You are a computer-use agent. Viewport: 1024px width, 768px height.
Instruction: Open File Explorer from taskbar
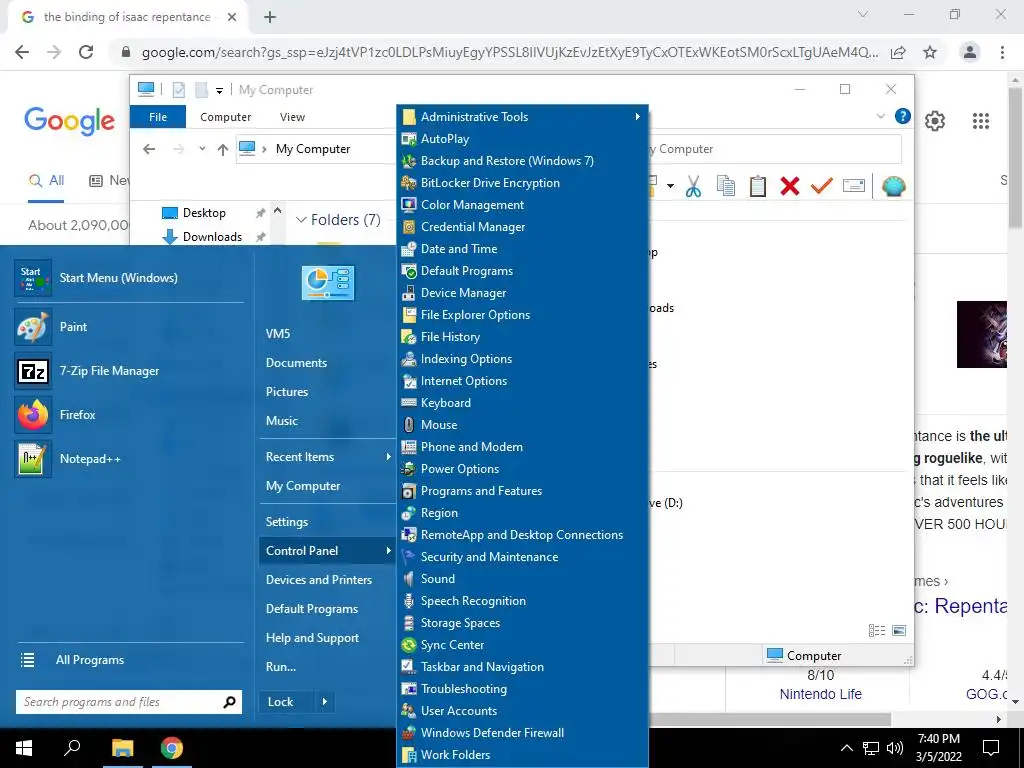[122, 748]
